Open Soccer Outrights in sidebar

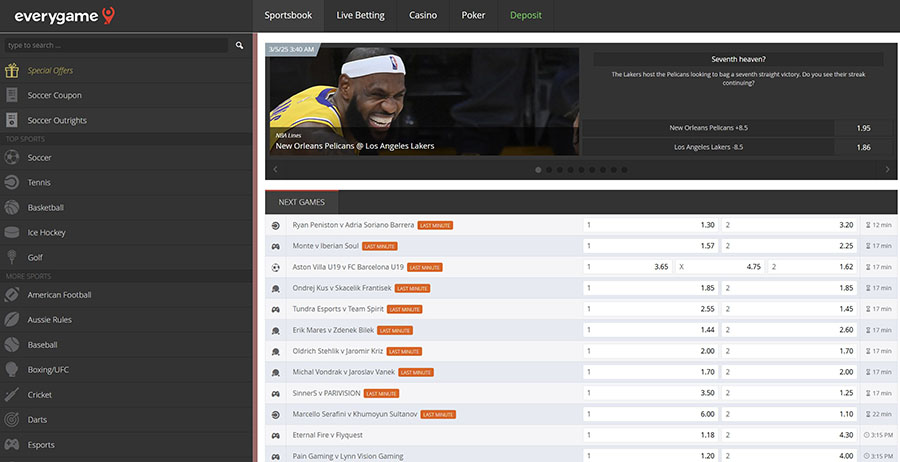(x=57, y=121)
